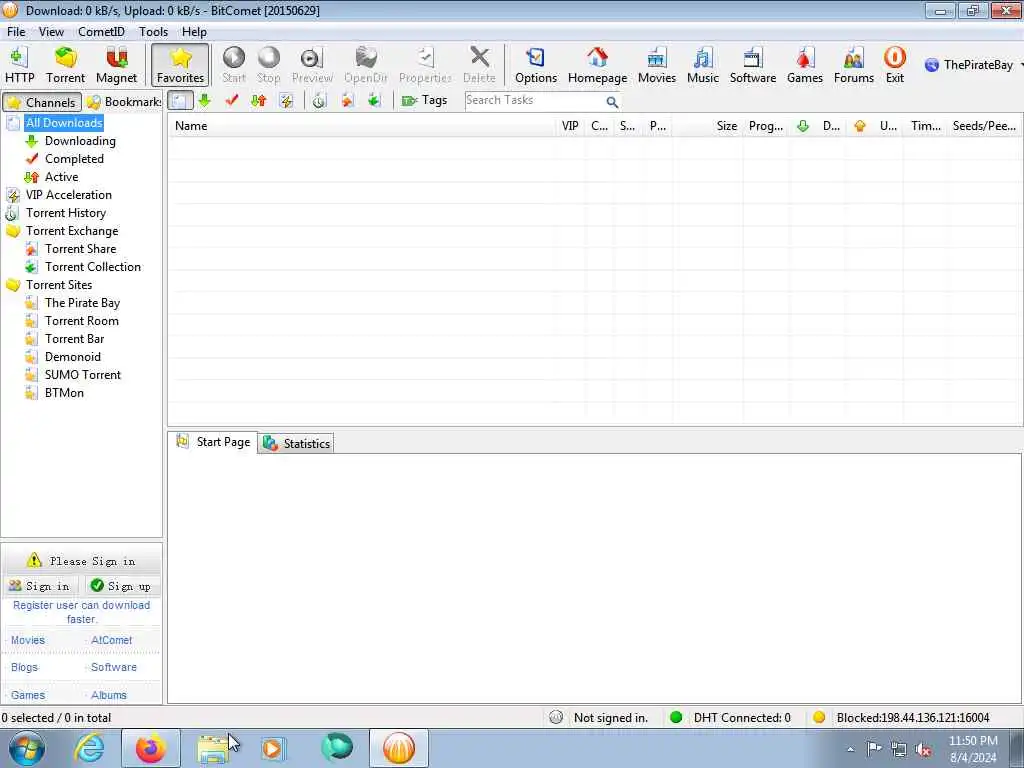
Task: Open the Albums link
Action: pos(108,695)
